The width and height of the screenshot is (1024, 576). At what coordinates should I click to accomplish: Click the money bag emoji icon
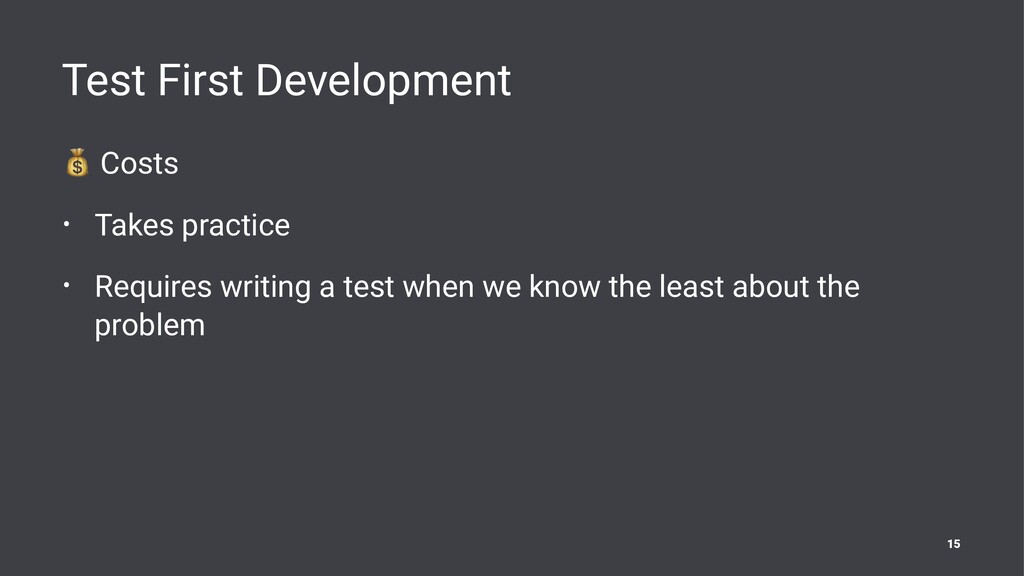77,163
